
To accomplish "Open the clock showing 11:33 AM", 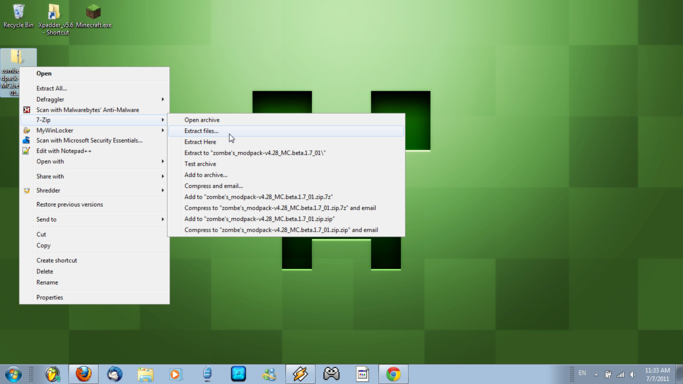I will pos(657,374).
